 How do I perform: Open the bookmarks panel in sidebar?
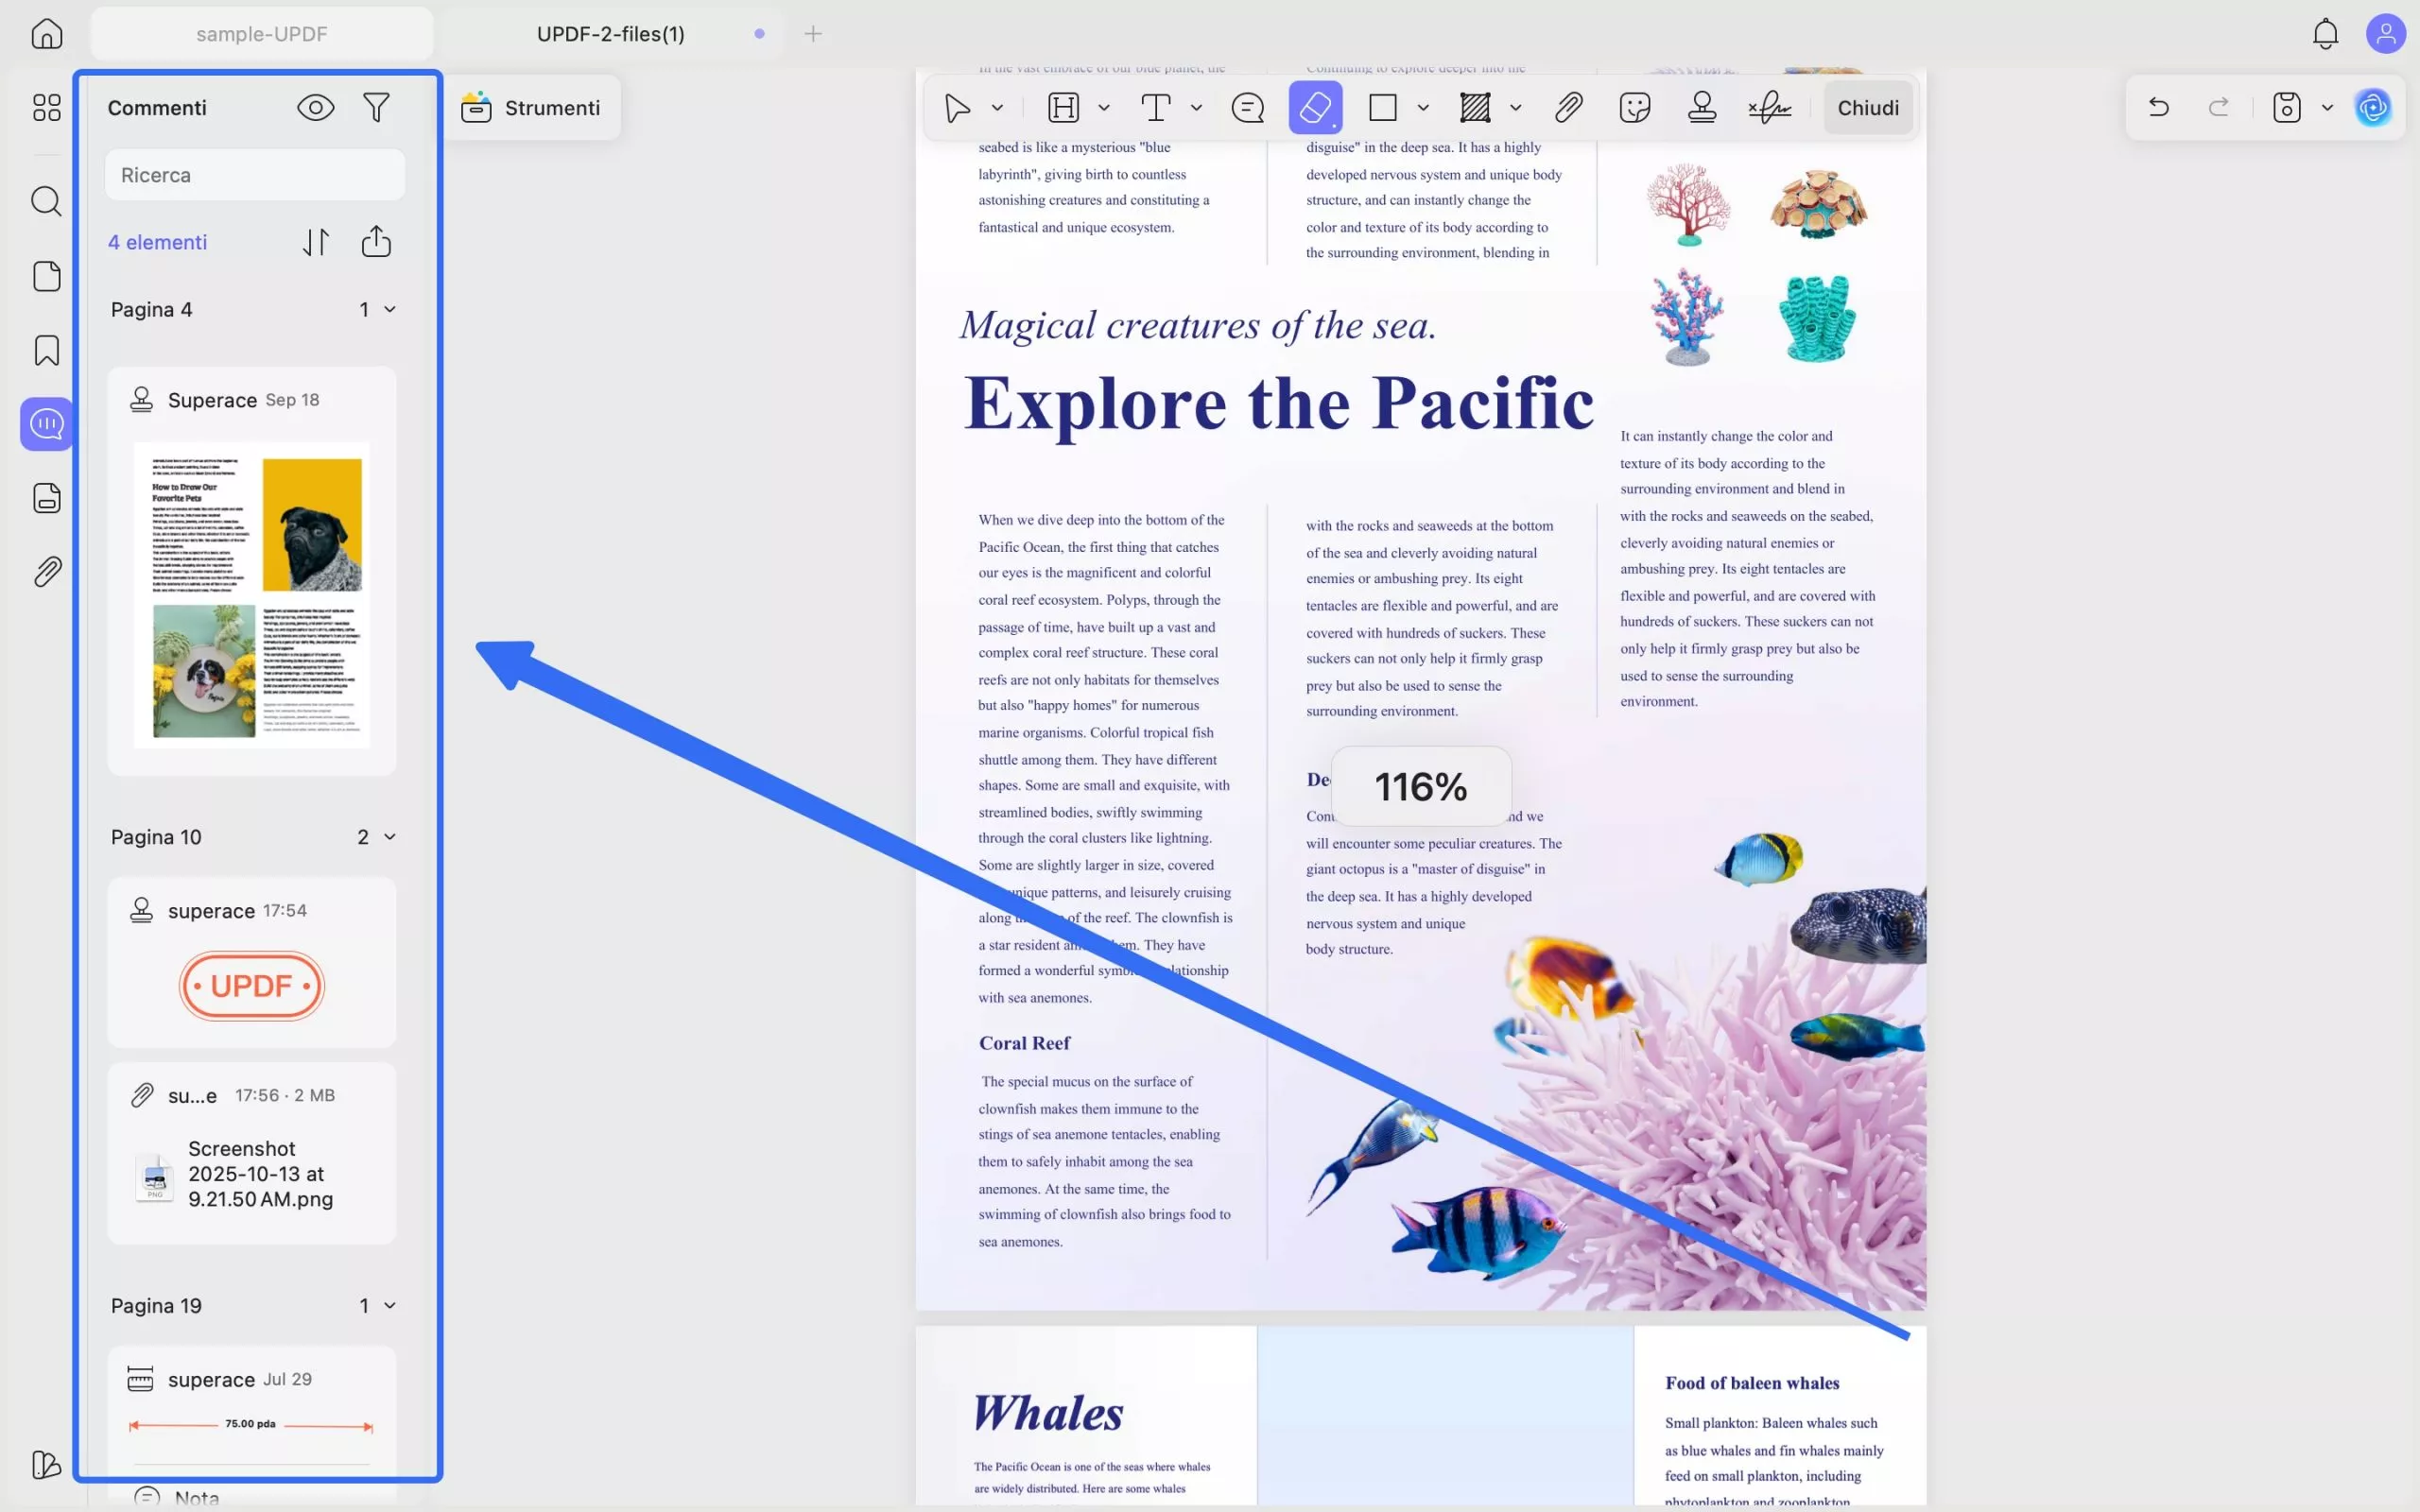(47, 350)
